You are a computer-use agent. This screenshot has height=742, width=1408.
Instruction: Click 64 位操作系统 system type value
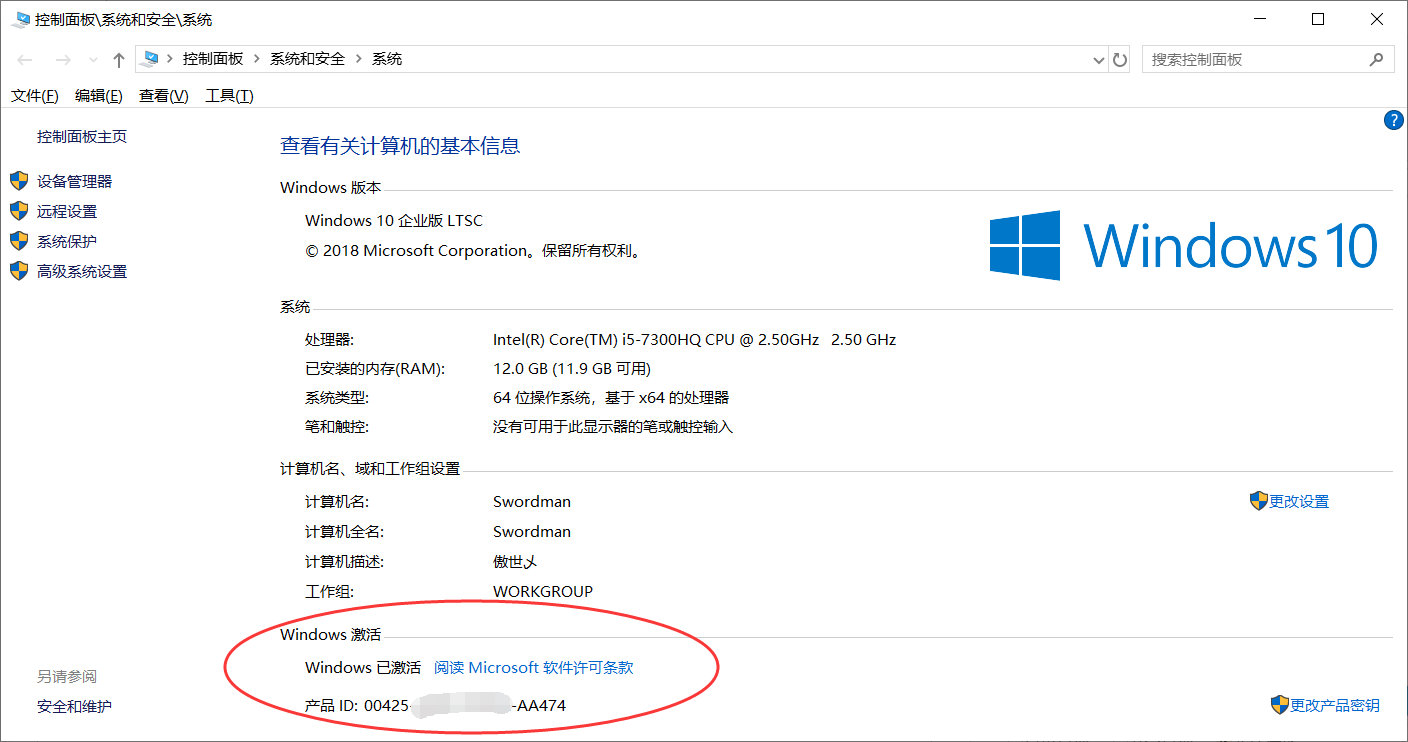(x=611, y=397)
